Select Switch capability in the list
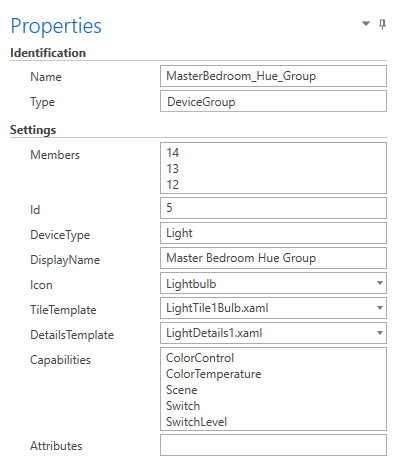399x461 pixels. coord(183,406)
